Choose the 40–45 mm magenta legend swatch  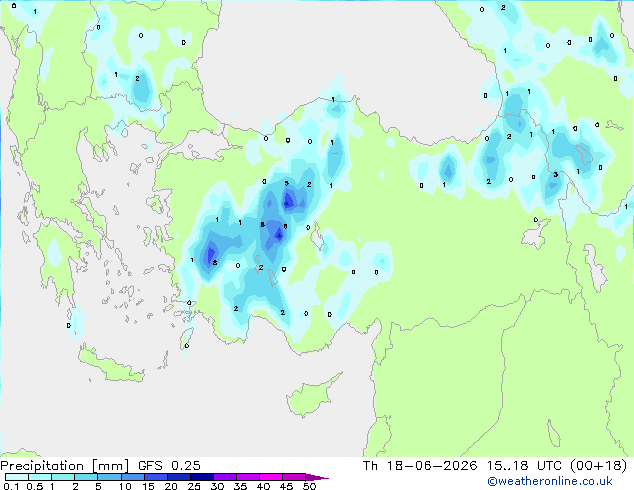coord(271,477)
